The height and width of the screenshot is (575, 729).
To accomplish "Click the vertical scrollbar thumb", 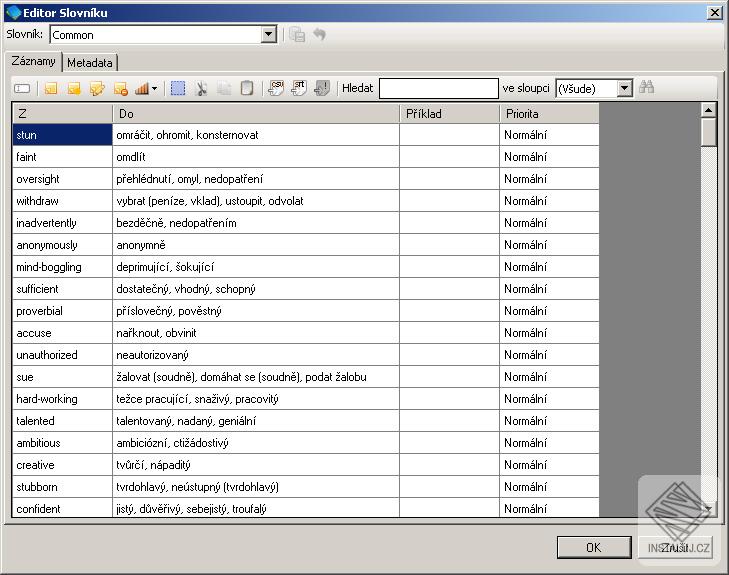I will [x=708, y=132].
